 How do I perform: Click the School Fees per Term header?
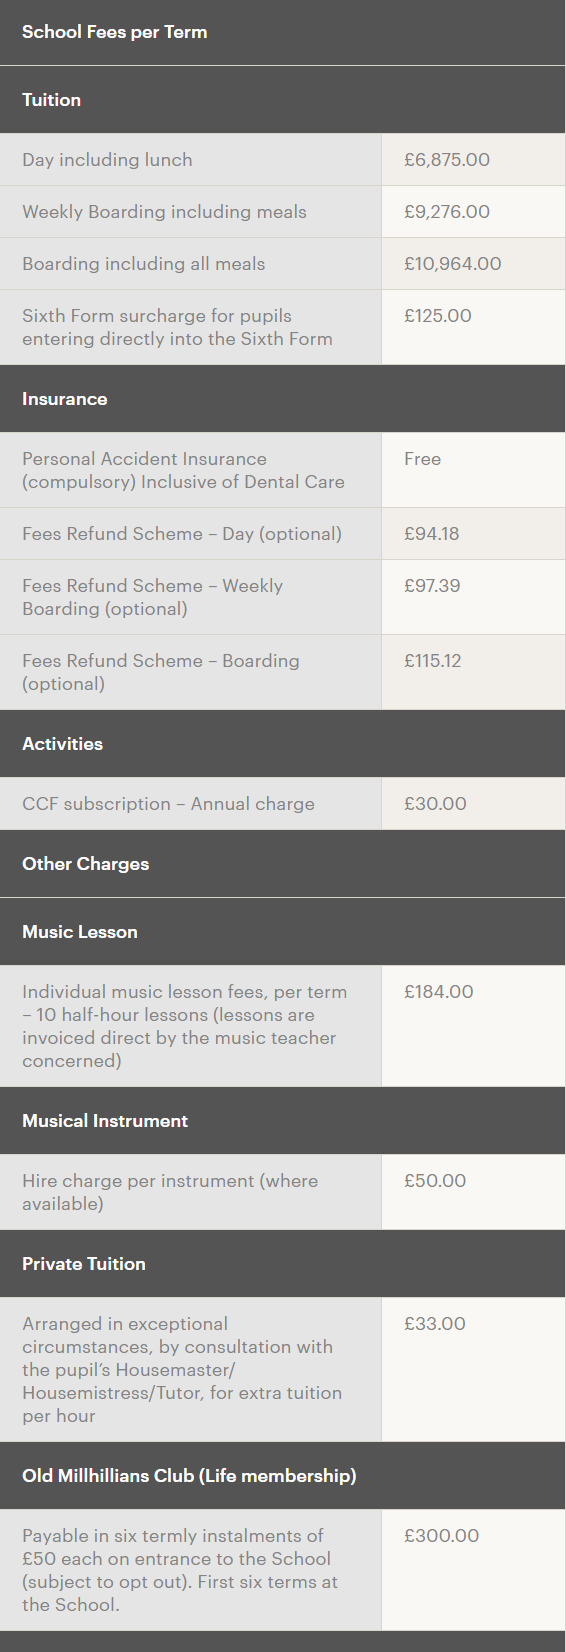click(x=115, y=32)
